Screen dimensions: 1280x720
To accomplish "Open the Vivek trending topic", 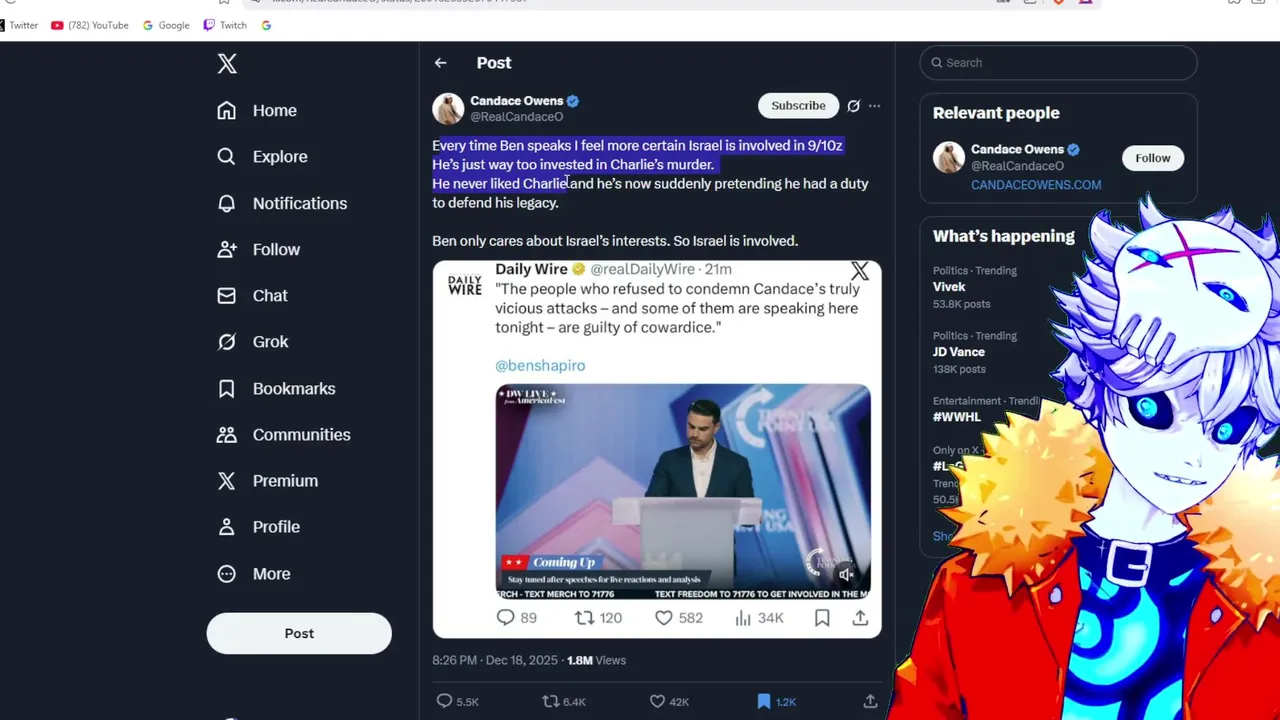I will point(949,287).
